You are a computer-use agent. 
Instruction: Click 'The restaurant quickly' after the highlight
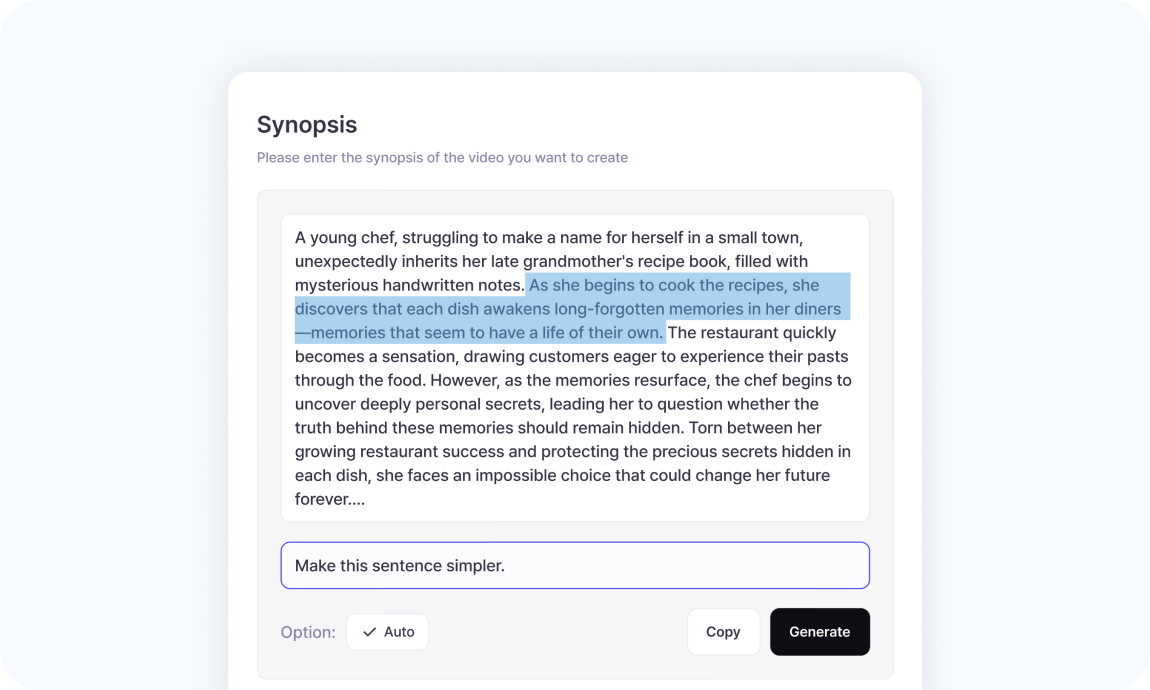752,333
